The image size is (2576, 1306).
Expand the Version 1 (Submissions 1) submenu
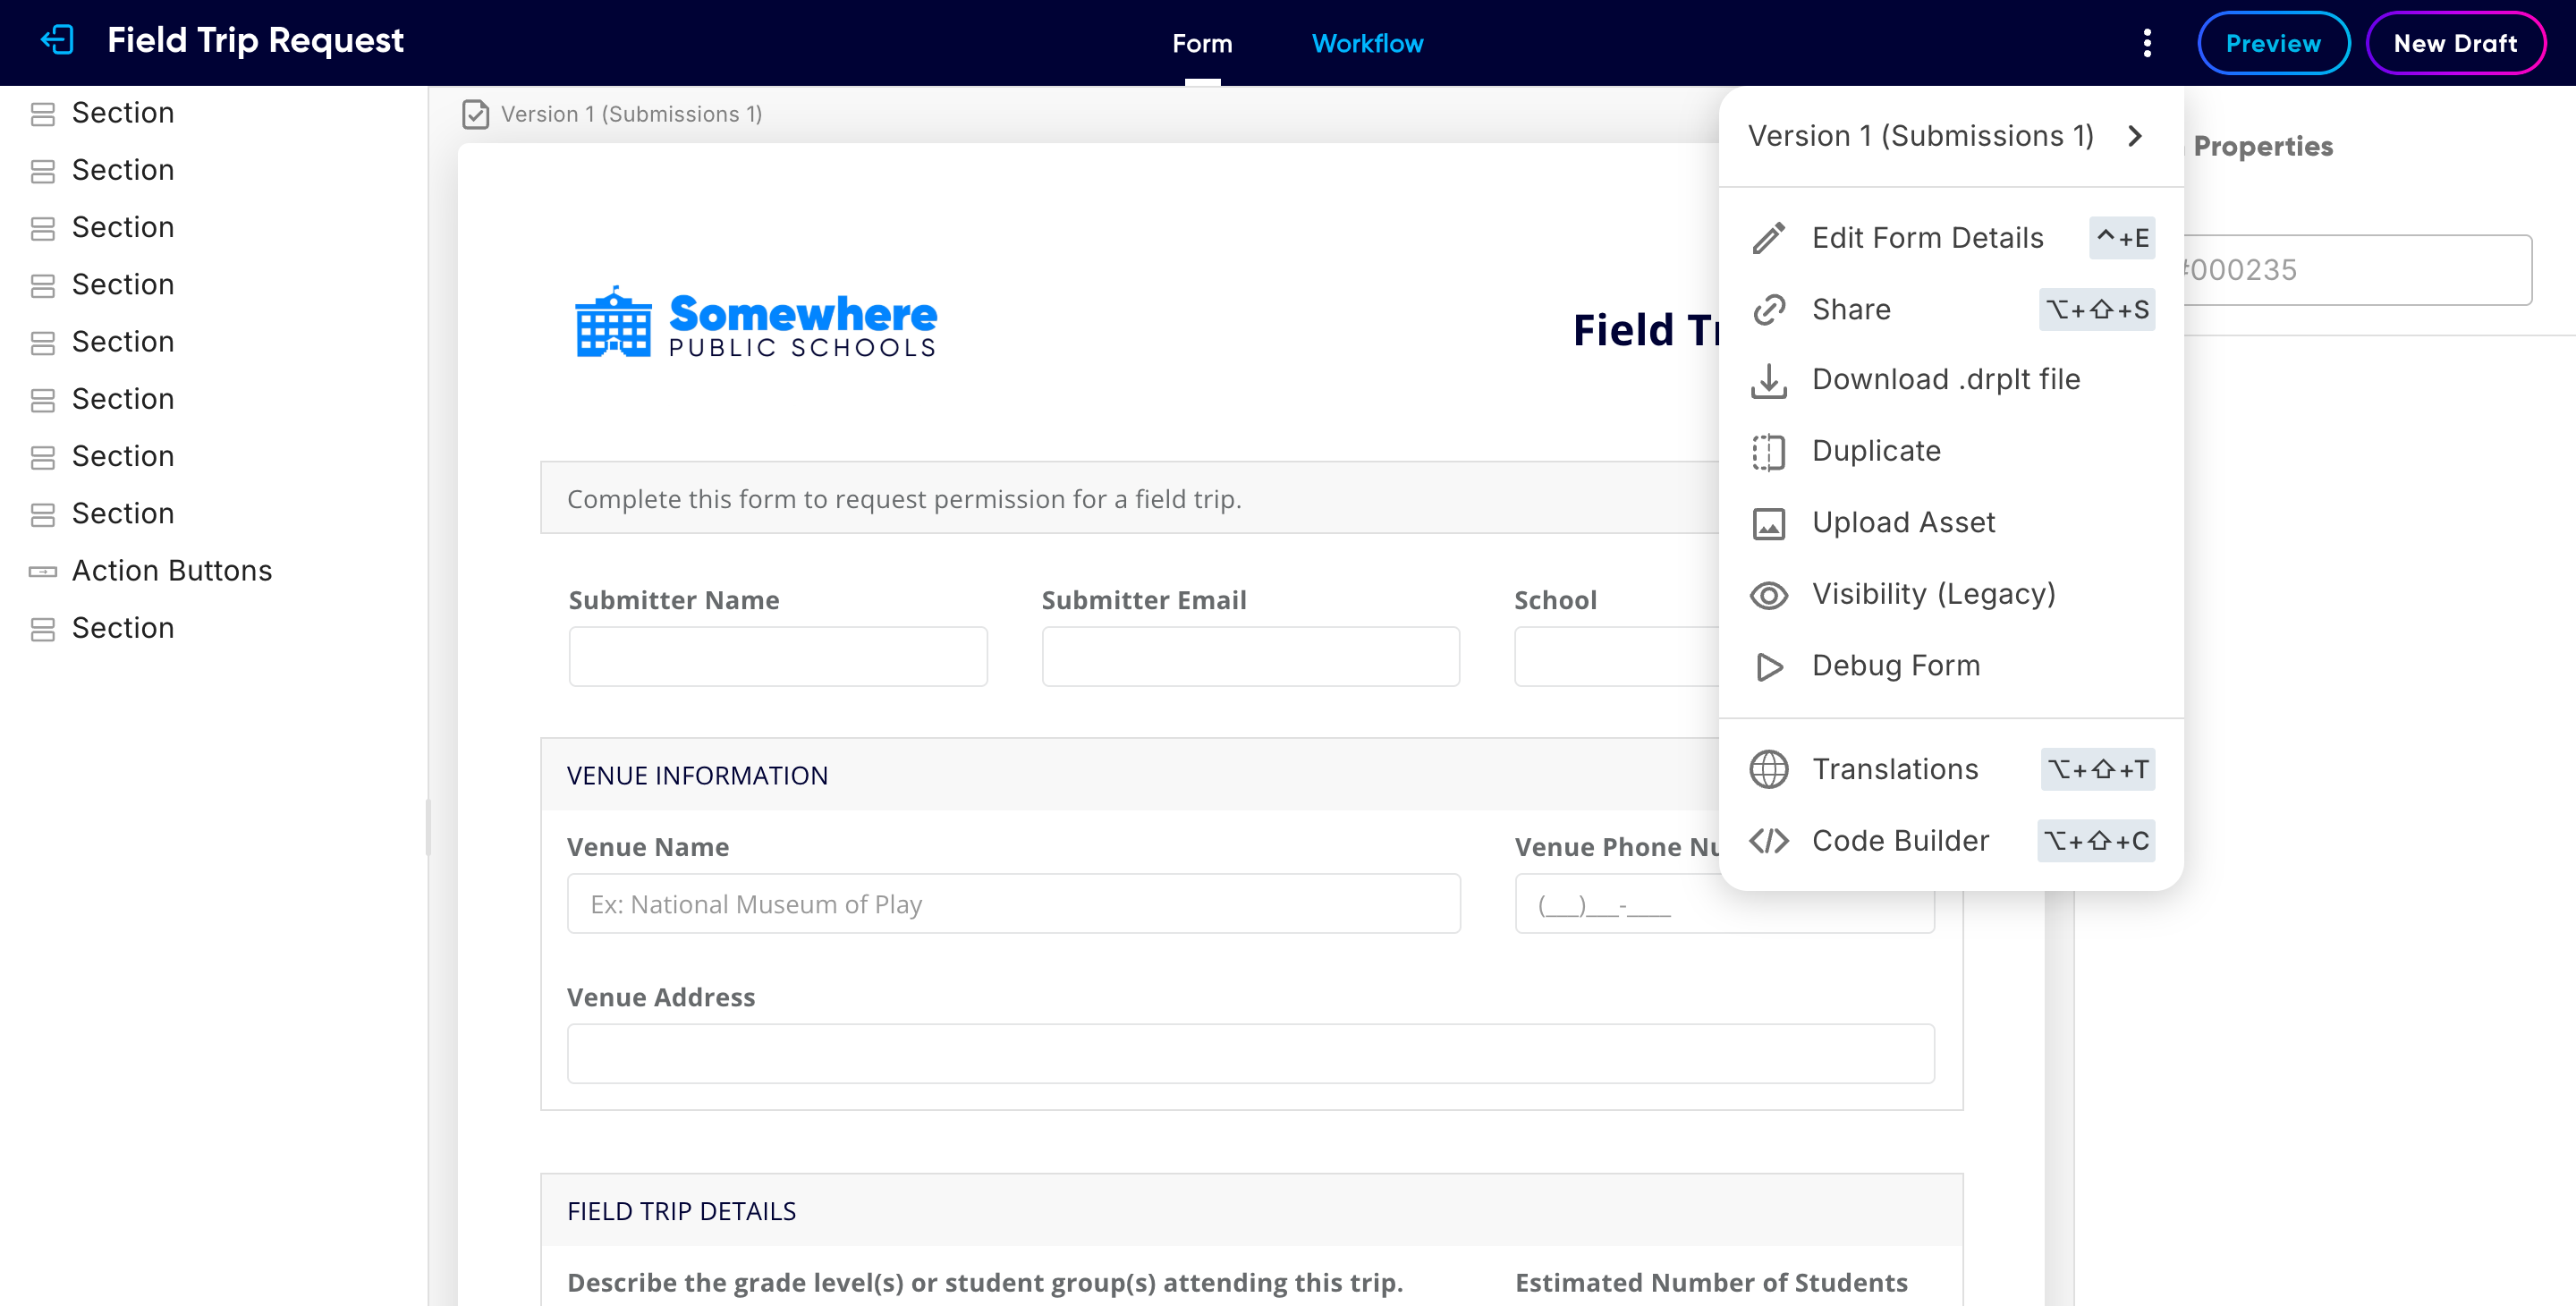click(1950, 136)
